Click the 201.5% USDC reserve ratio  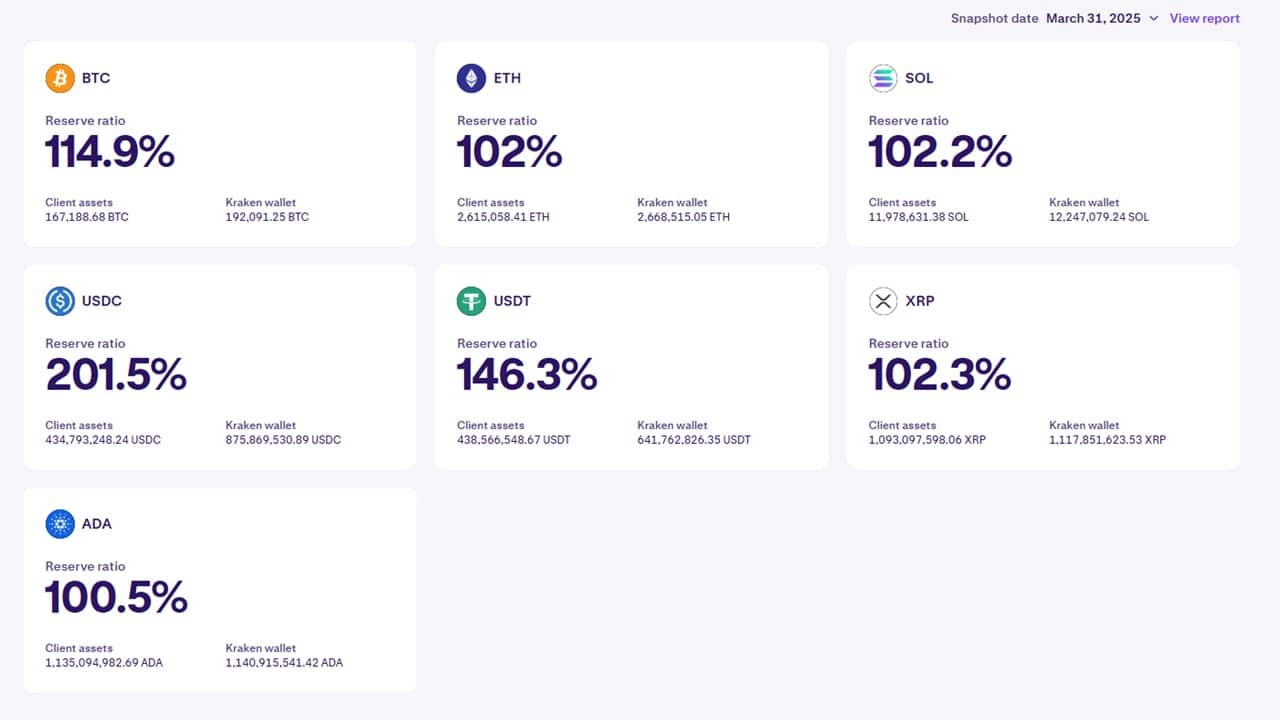click(x=116, y=375)
